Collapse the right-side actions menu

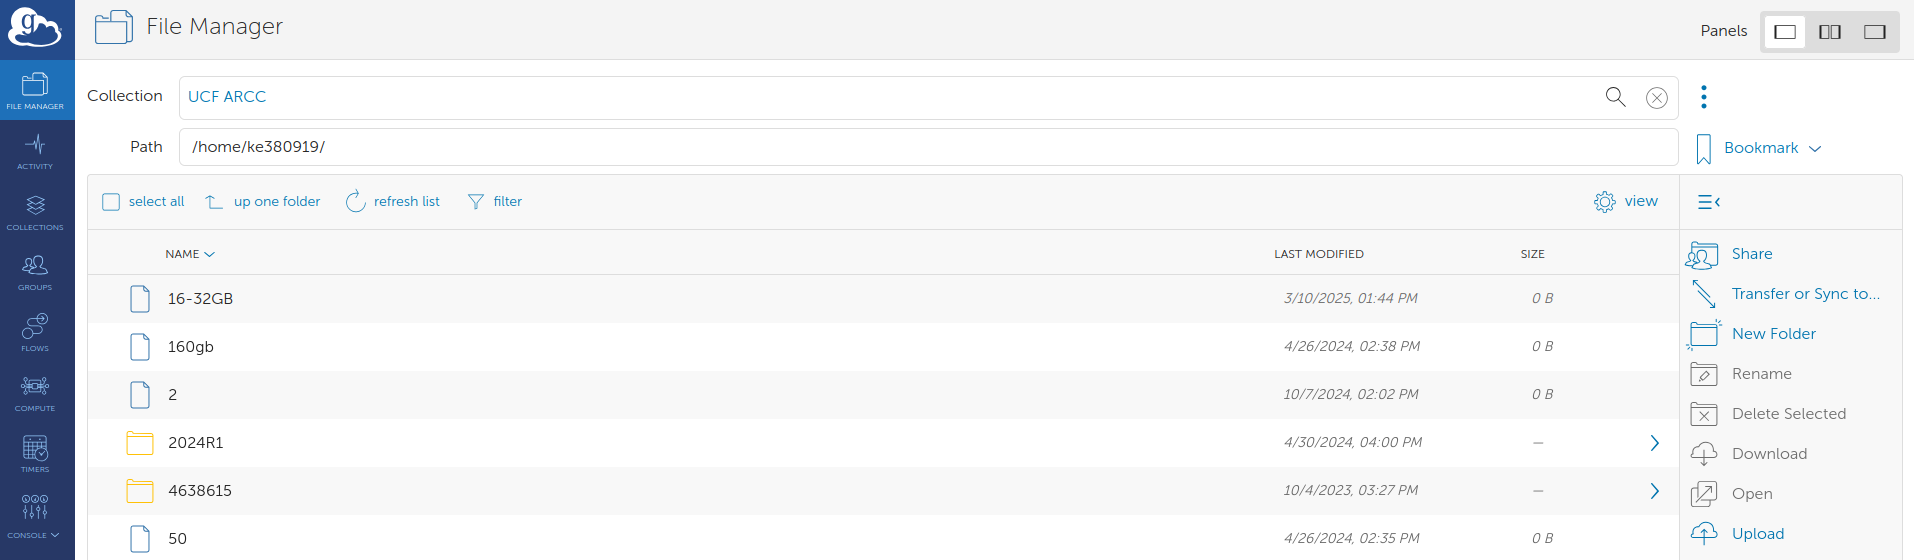coord(1709,202)
